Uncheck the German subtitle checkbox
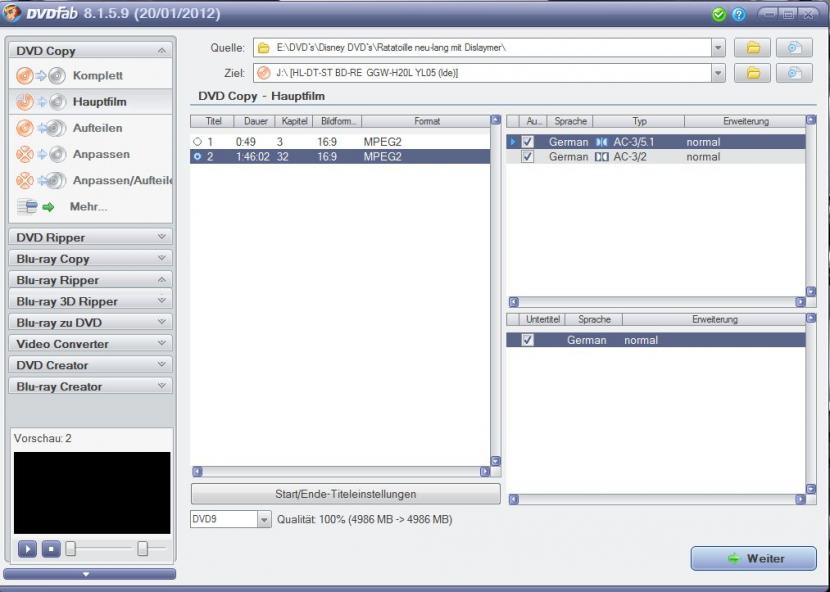This screenshot has height=592, width=830. 527,340
